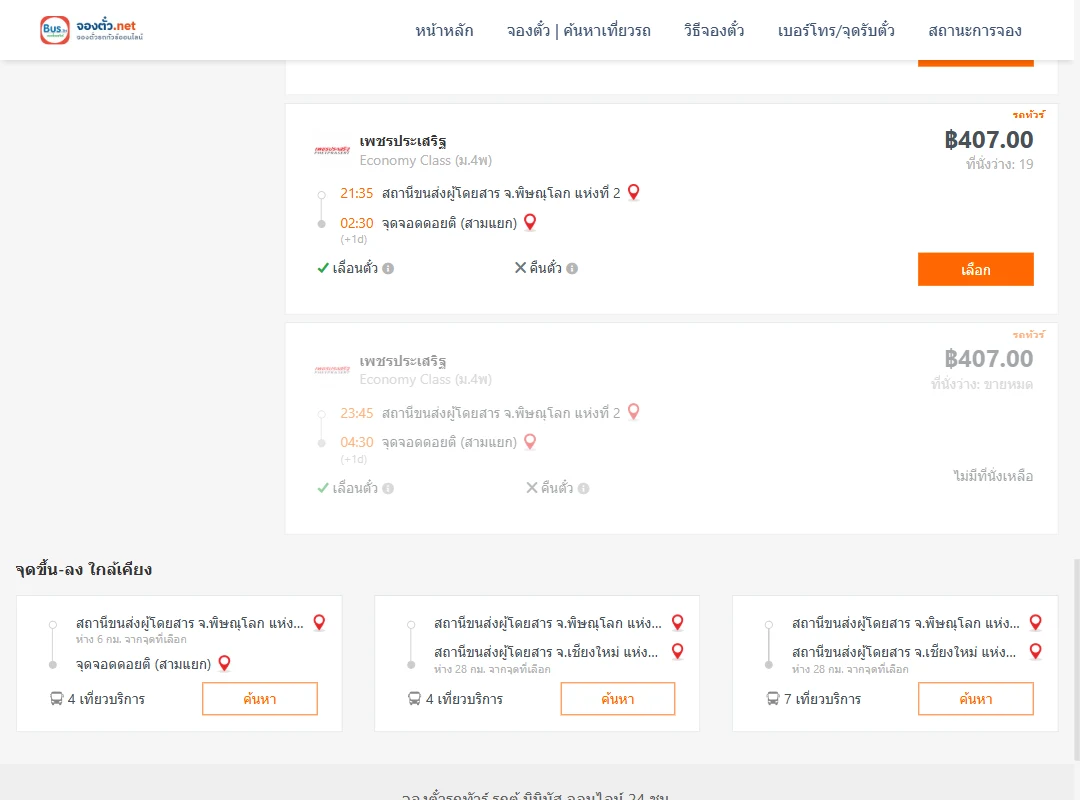The width and height of the screenshot is (1080, 800).
Task: Click the เพชรประเสริฐ operator logo on 21:35 trip
Action: coord(332,150)
